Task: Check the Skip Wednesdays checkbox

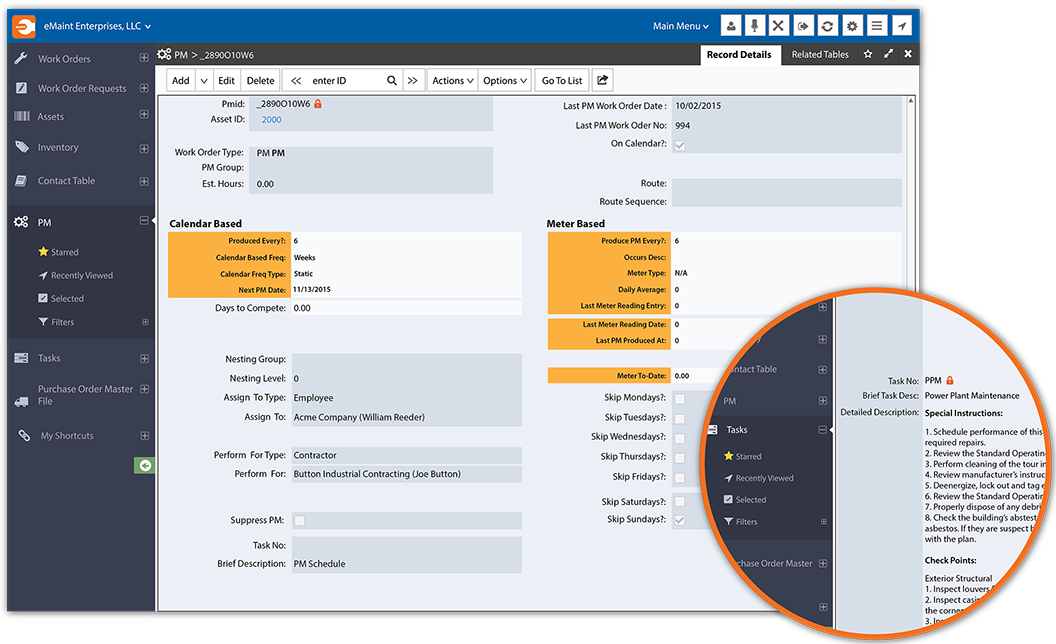Action: pyautogui.click(x=680, y=439)
